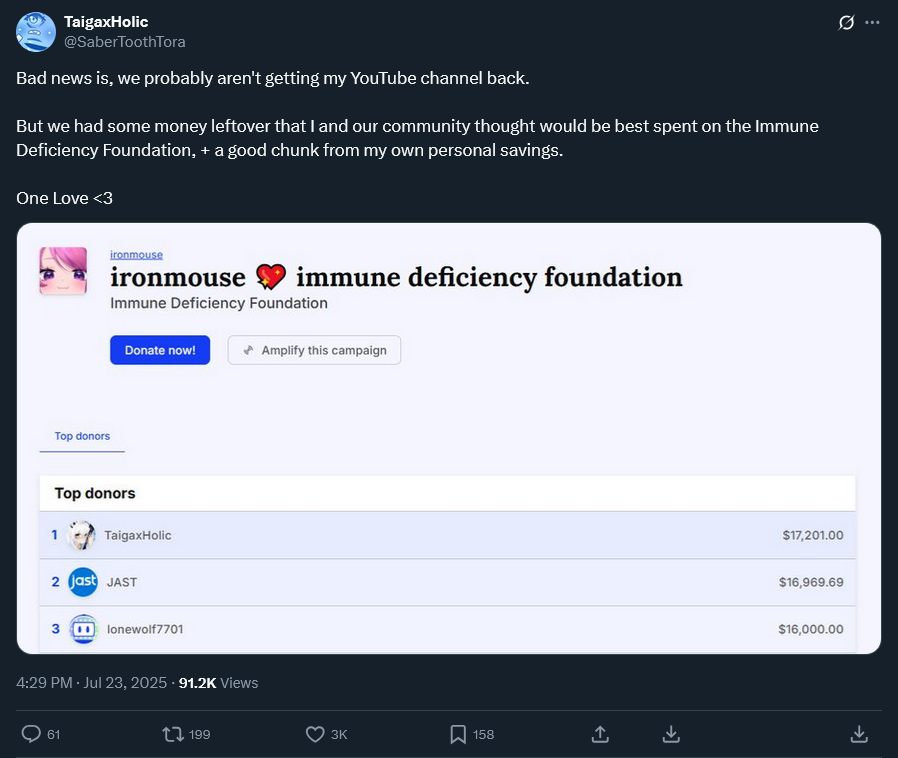Image resolution: width=898 pixels, height=758 pixels.
Task: Select the Top donors tab
Action: click(x=82, y=436)
